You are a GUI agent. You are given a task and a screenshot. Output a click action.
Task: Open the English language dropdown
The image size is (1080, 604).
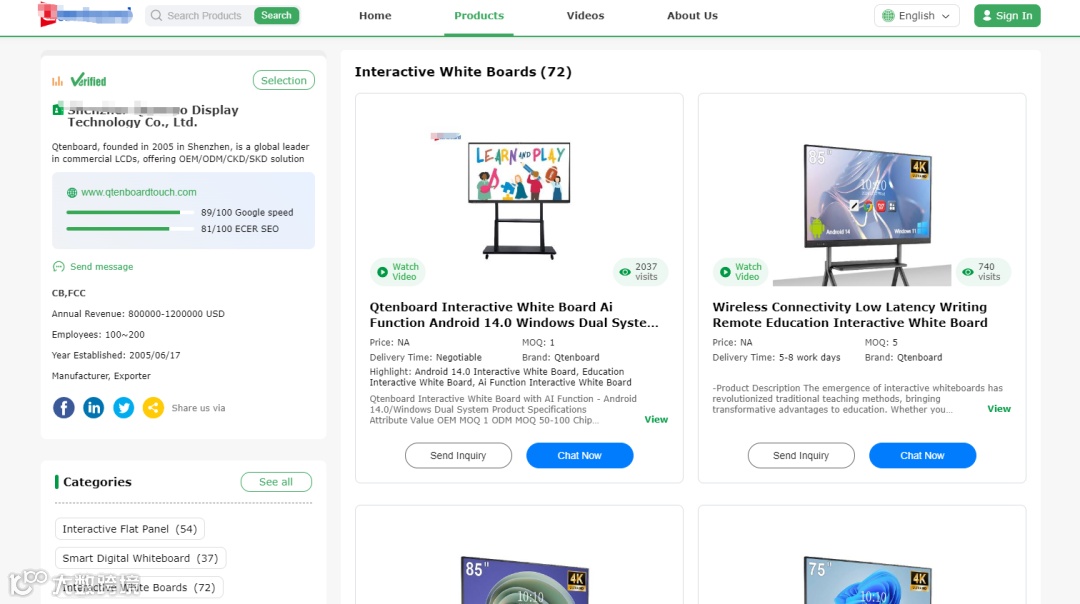tap(917, 15)
